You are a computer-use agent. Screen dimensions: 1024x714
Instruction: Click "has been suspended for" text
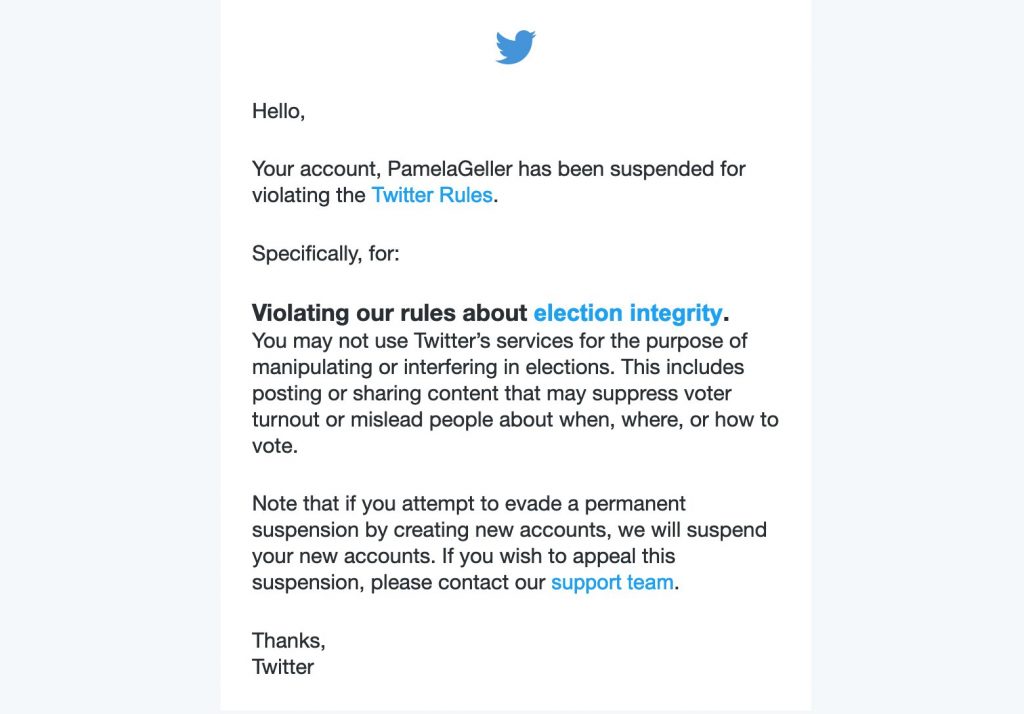pyautogui.click(x=632, y=169)
